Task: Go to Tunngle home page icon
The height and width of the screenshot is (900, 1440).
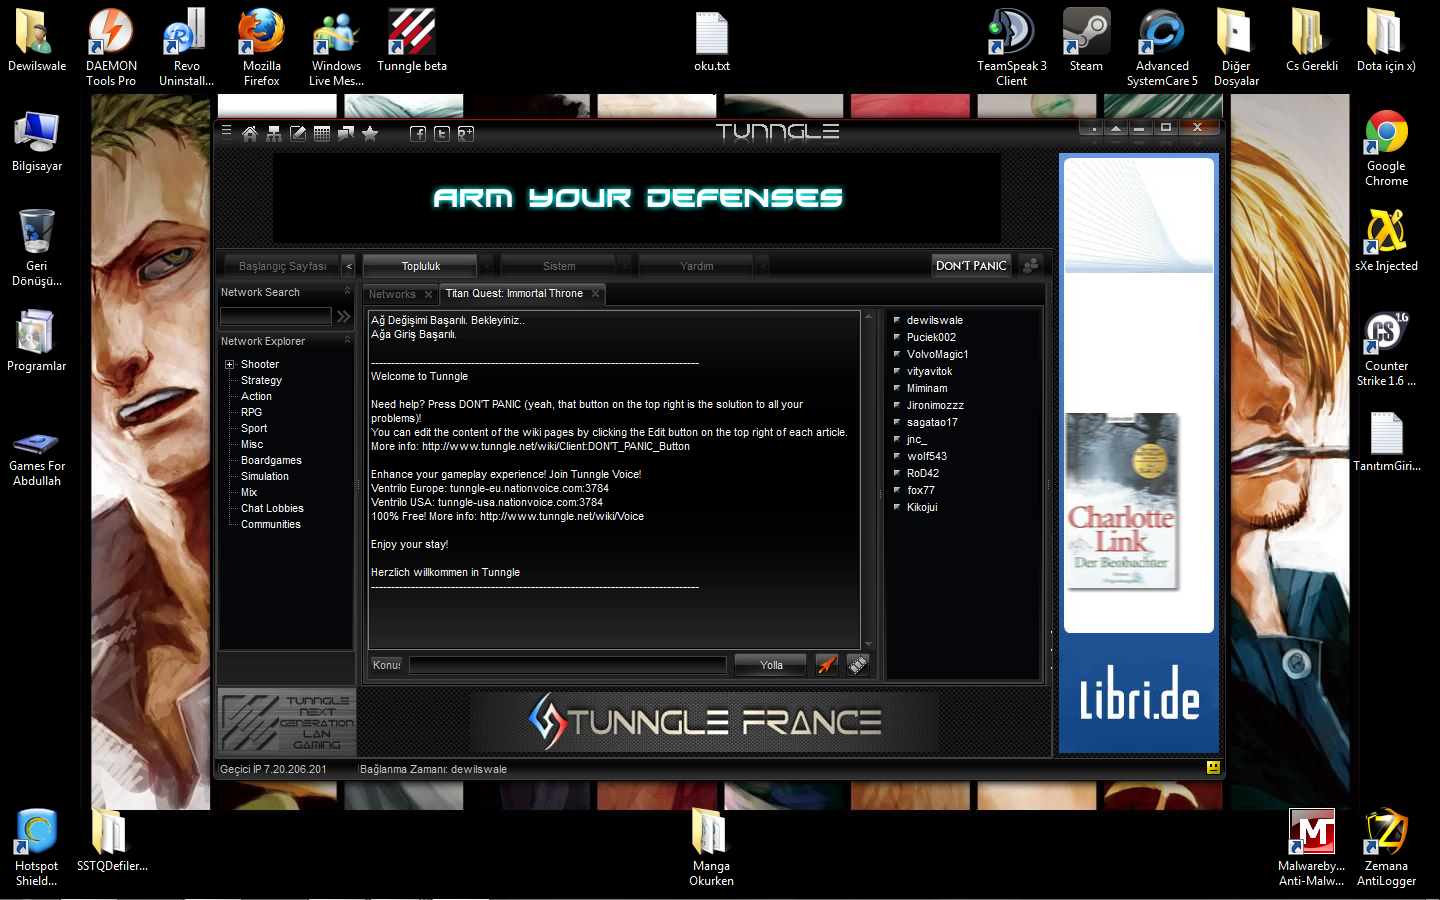Action: [250, 133]
